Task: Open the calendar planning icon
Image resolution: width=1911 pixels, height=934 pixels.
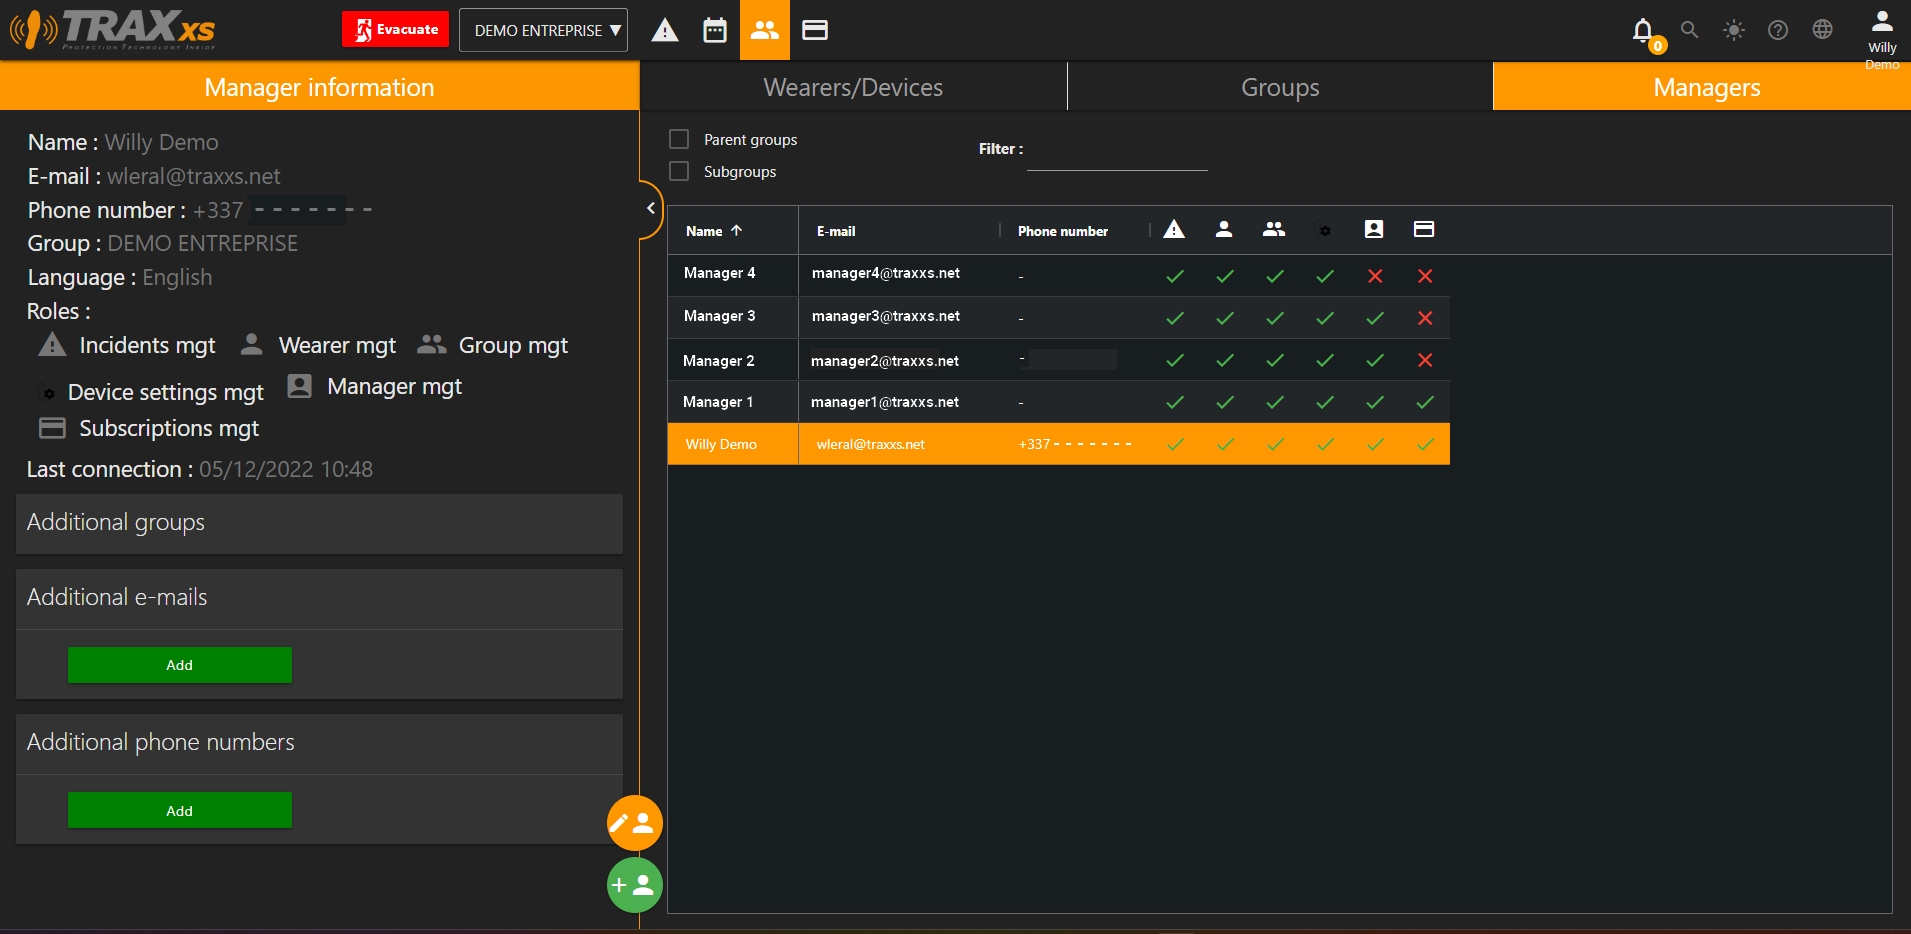Action: [715, 30]
